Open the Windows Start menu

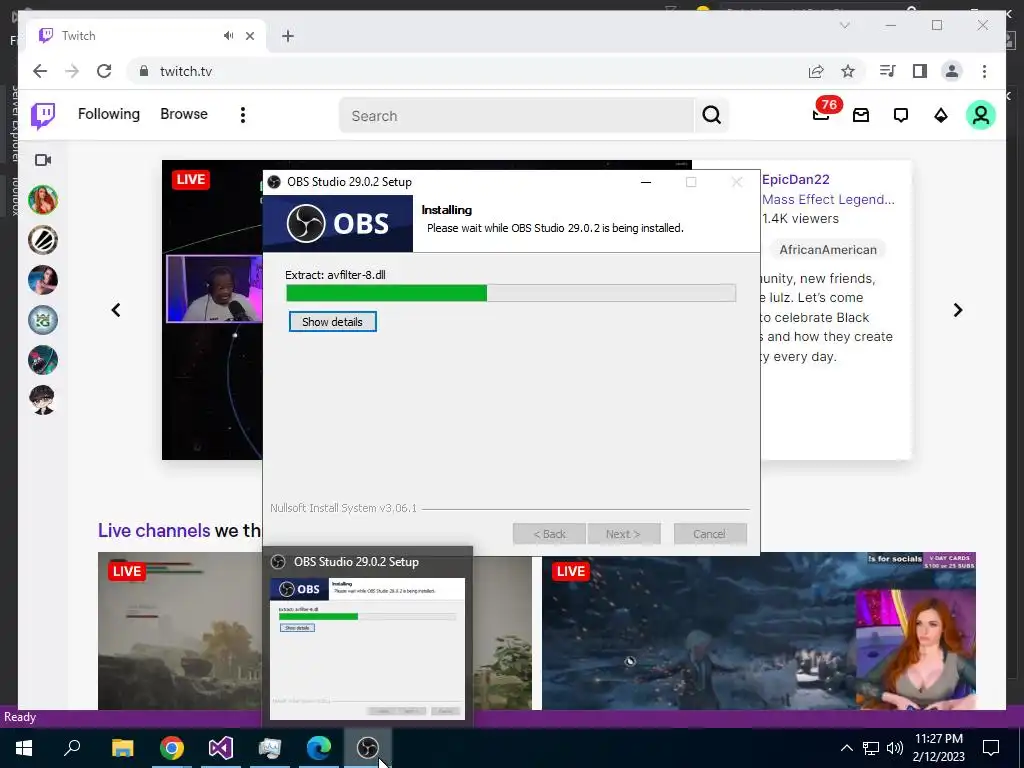click(x=24, y=748)
